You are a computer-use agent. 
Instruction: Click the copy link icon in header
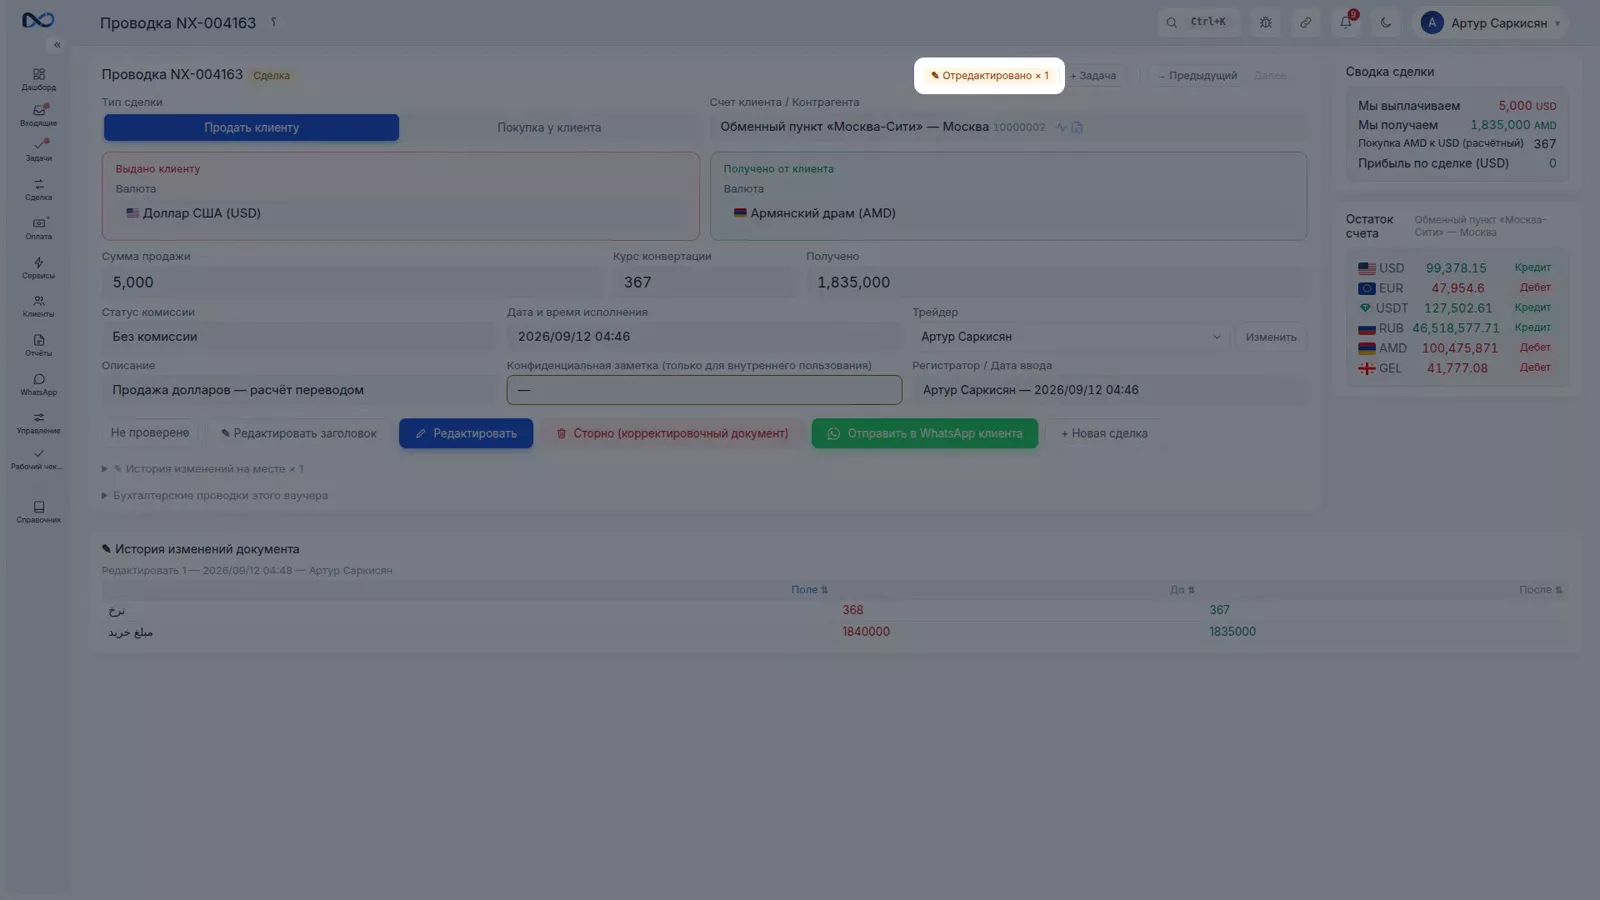point(1306,22)
